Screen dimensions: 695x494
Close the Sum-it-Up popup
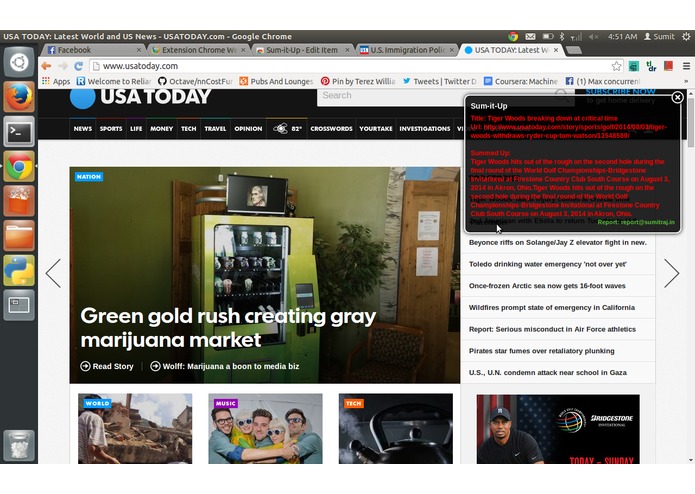[x=677, y=97]
